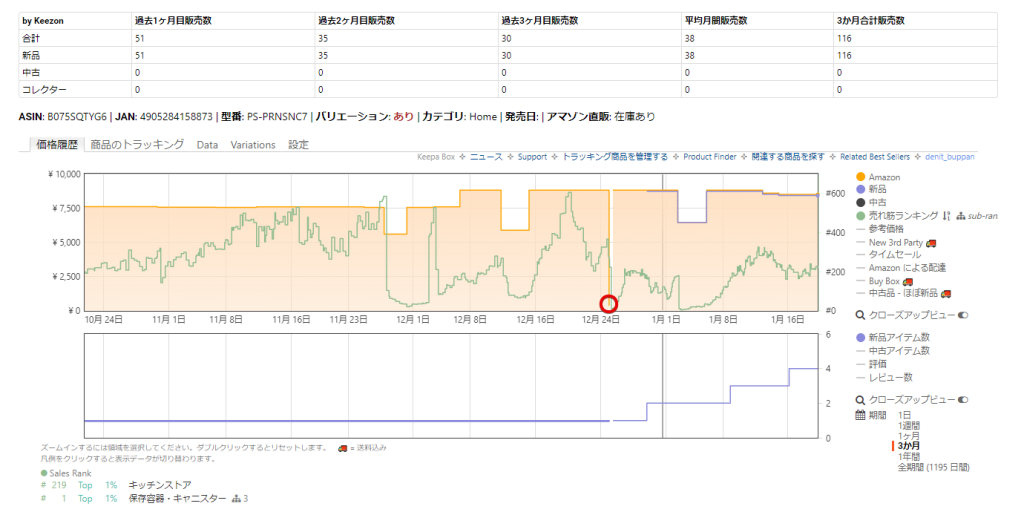Toggle 新品アイテム数 legend entry
Image resolution: width=1024 pixels, height=512 pixels.
coord(898,337)
